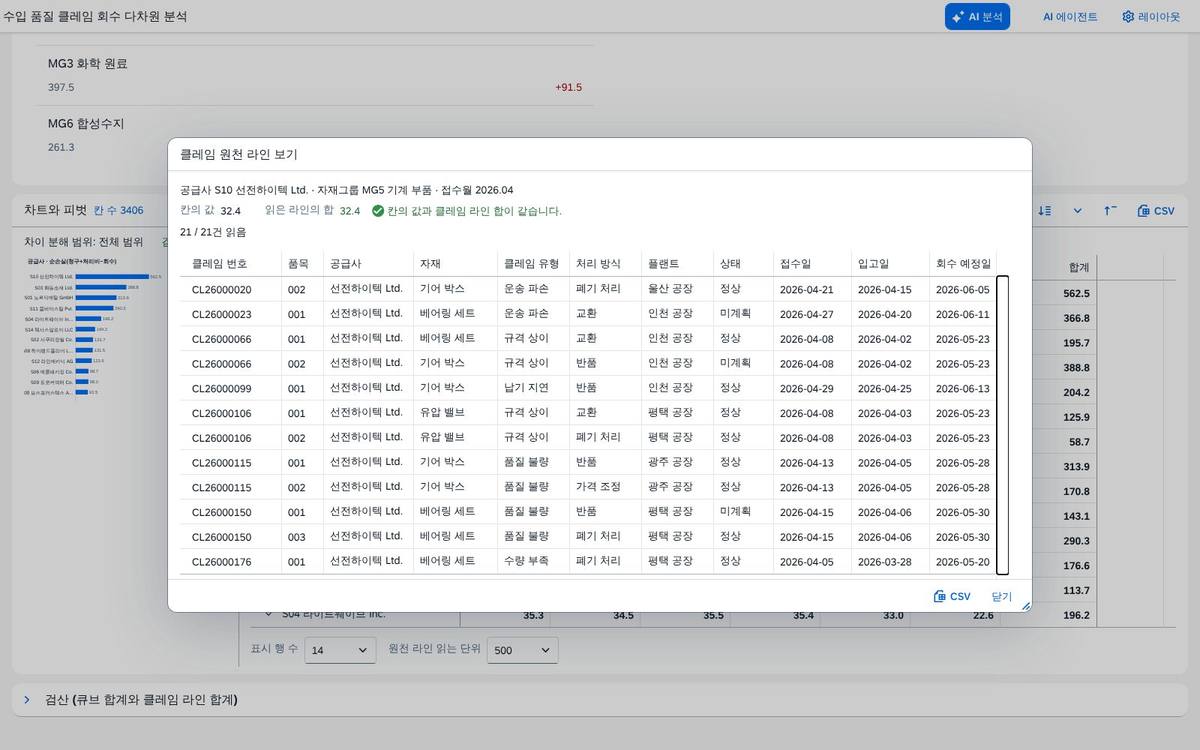Screen dimensions: 1200x750
Task: Click the 2026-06-13 recovery date cell
Action: [x=963, y=389]
